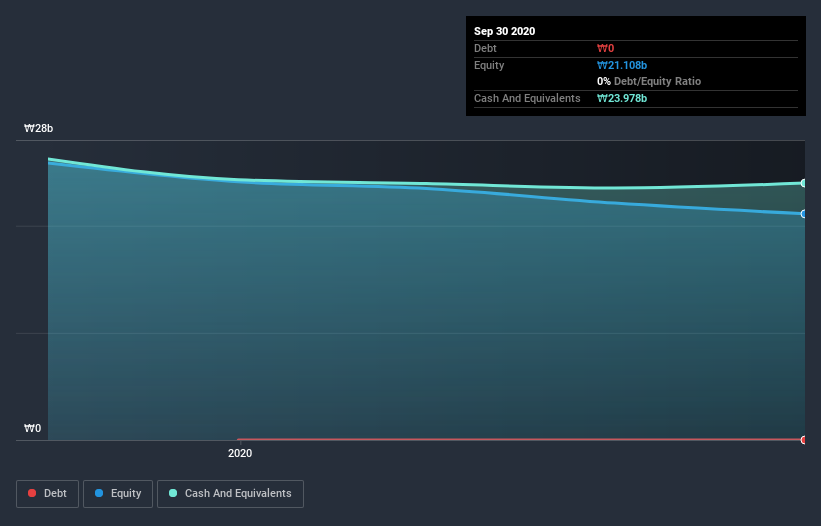The width and height of the screenshot is (821, 526).
Task: Toggle the Cash And Equivalents legend button
Action: pyautogui.click(x=230, y=494)
